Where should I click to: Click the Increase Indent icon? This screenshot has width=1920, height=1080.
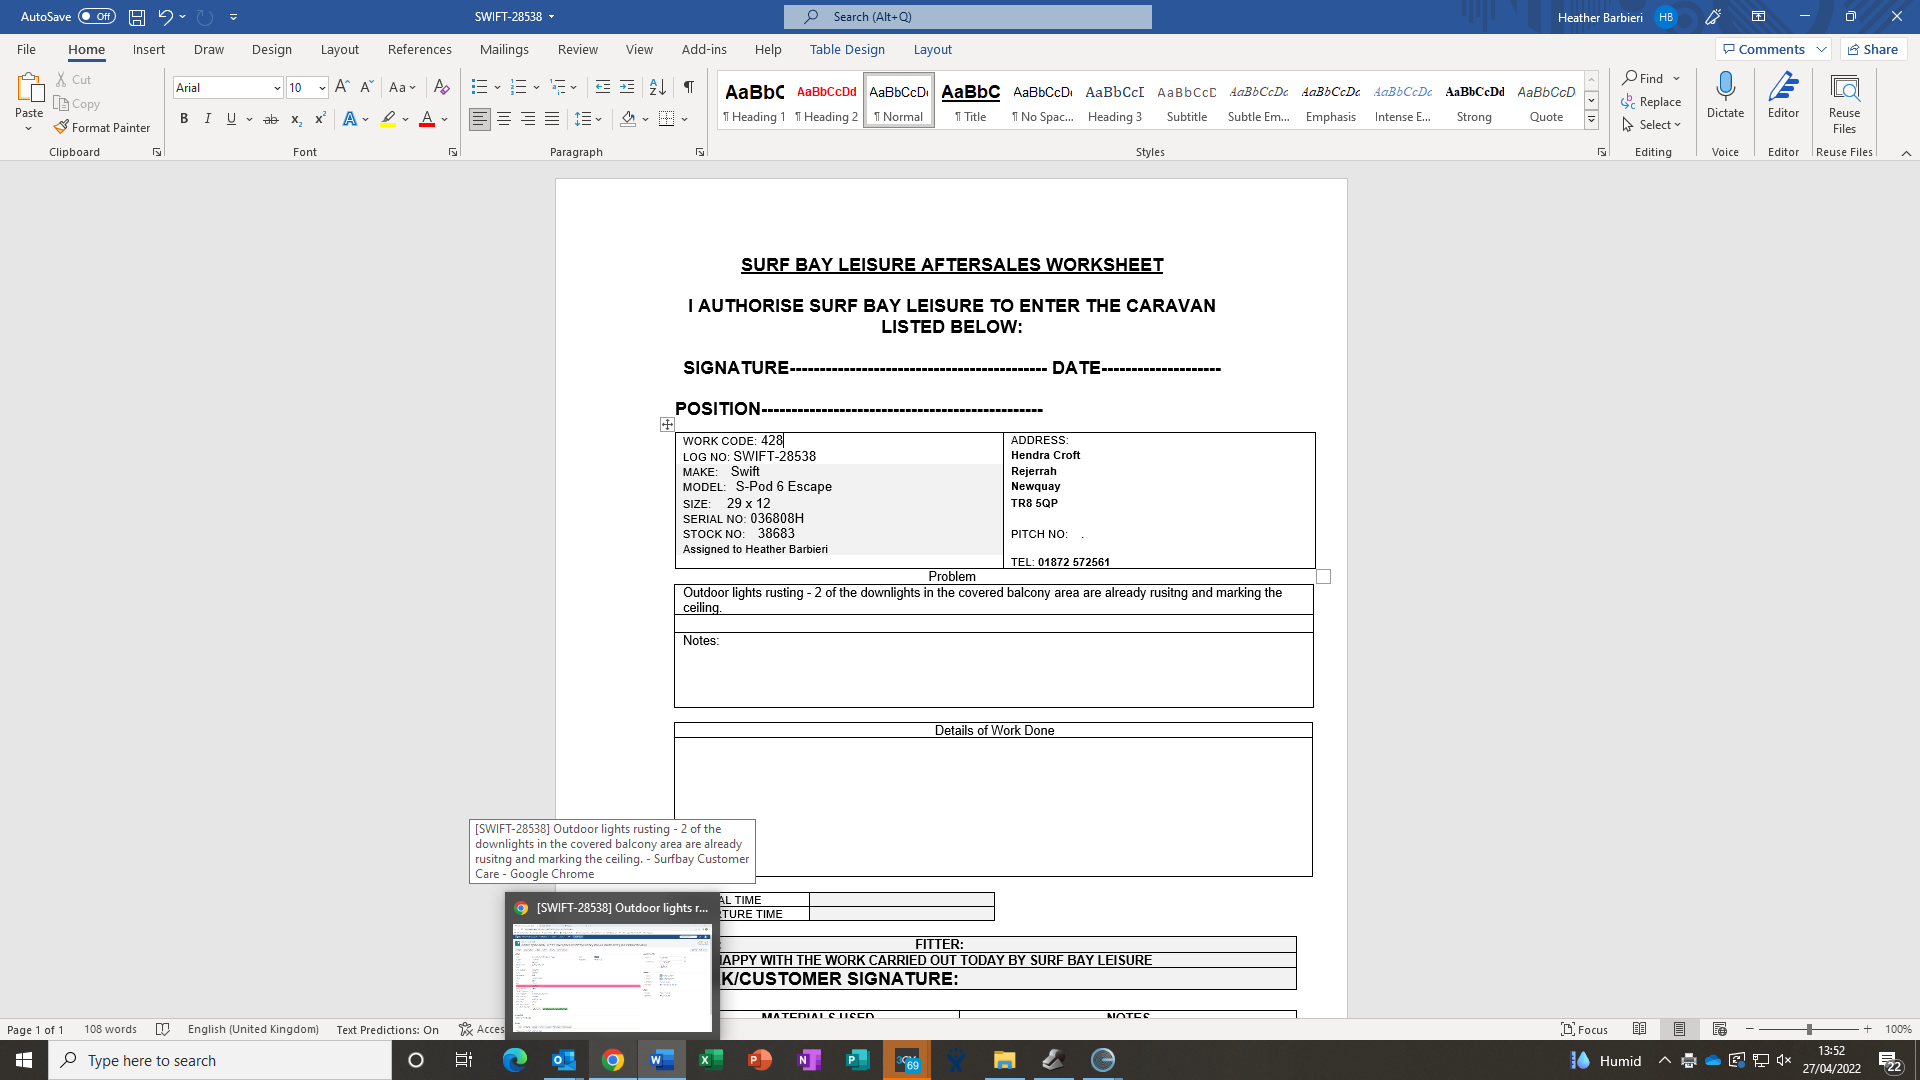pyautogui.click(x=627, y=87)
